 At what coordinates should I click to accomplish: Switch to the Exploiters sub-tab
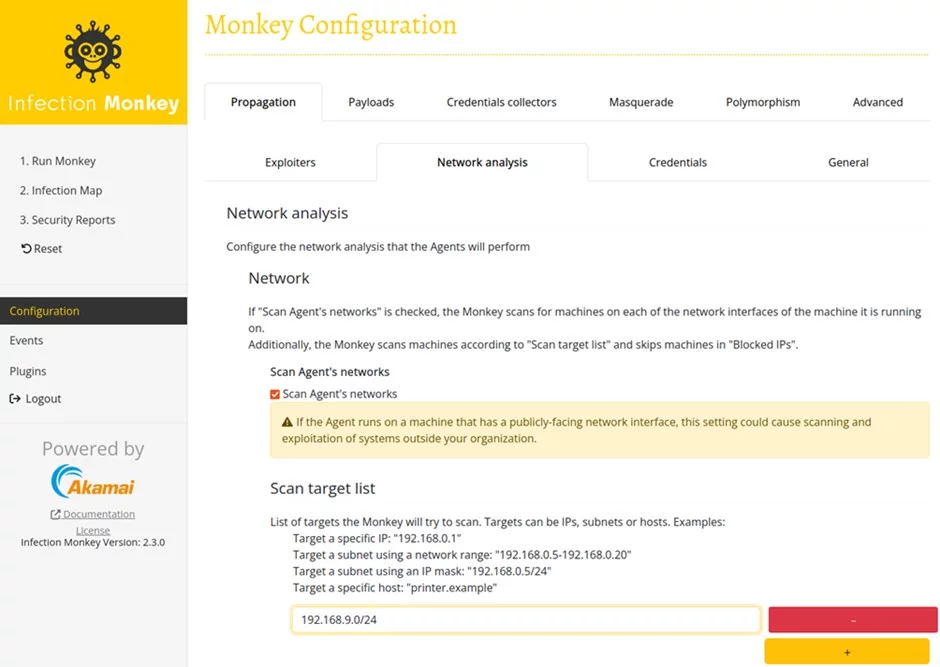(290, 162)
